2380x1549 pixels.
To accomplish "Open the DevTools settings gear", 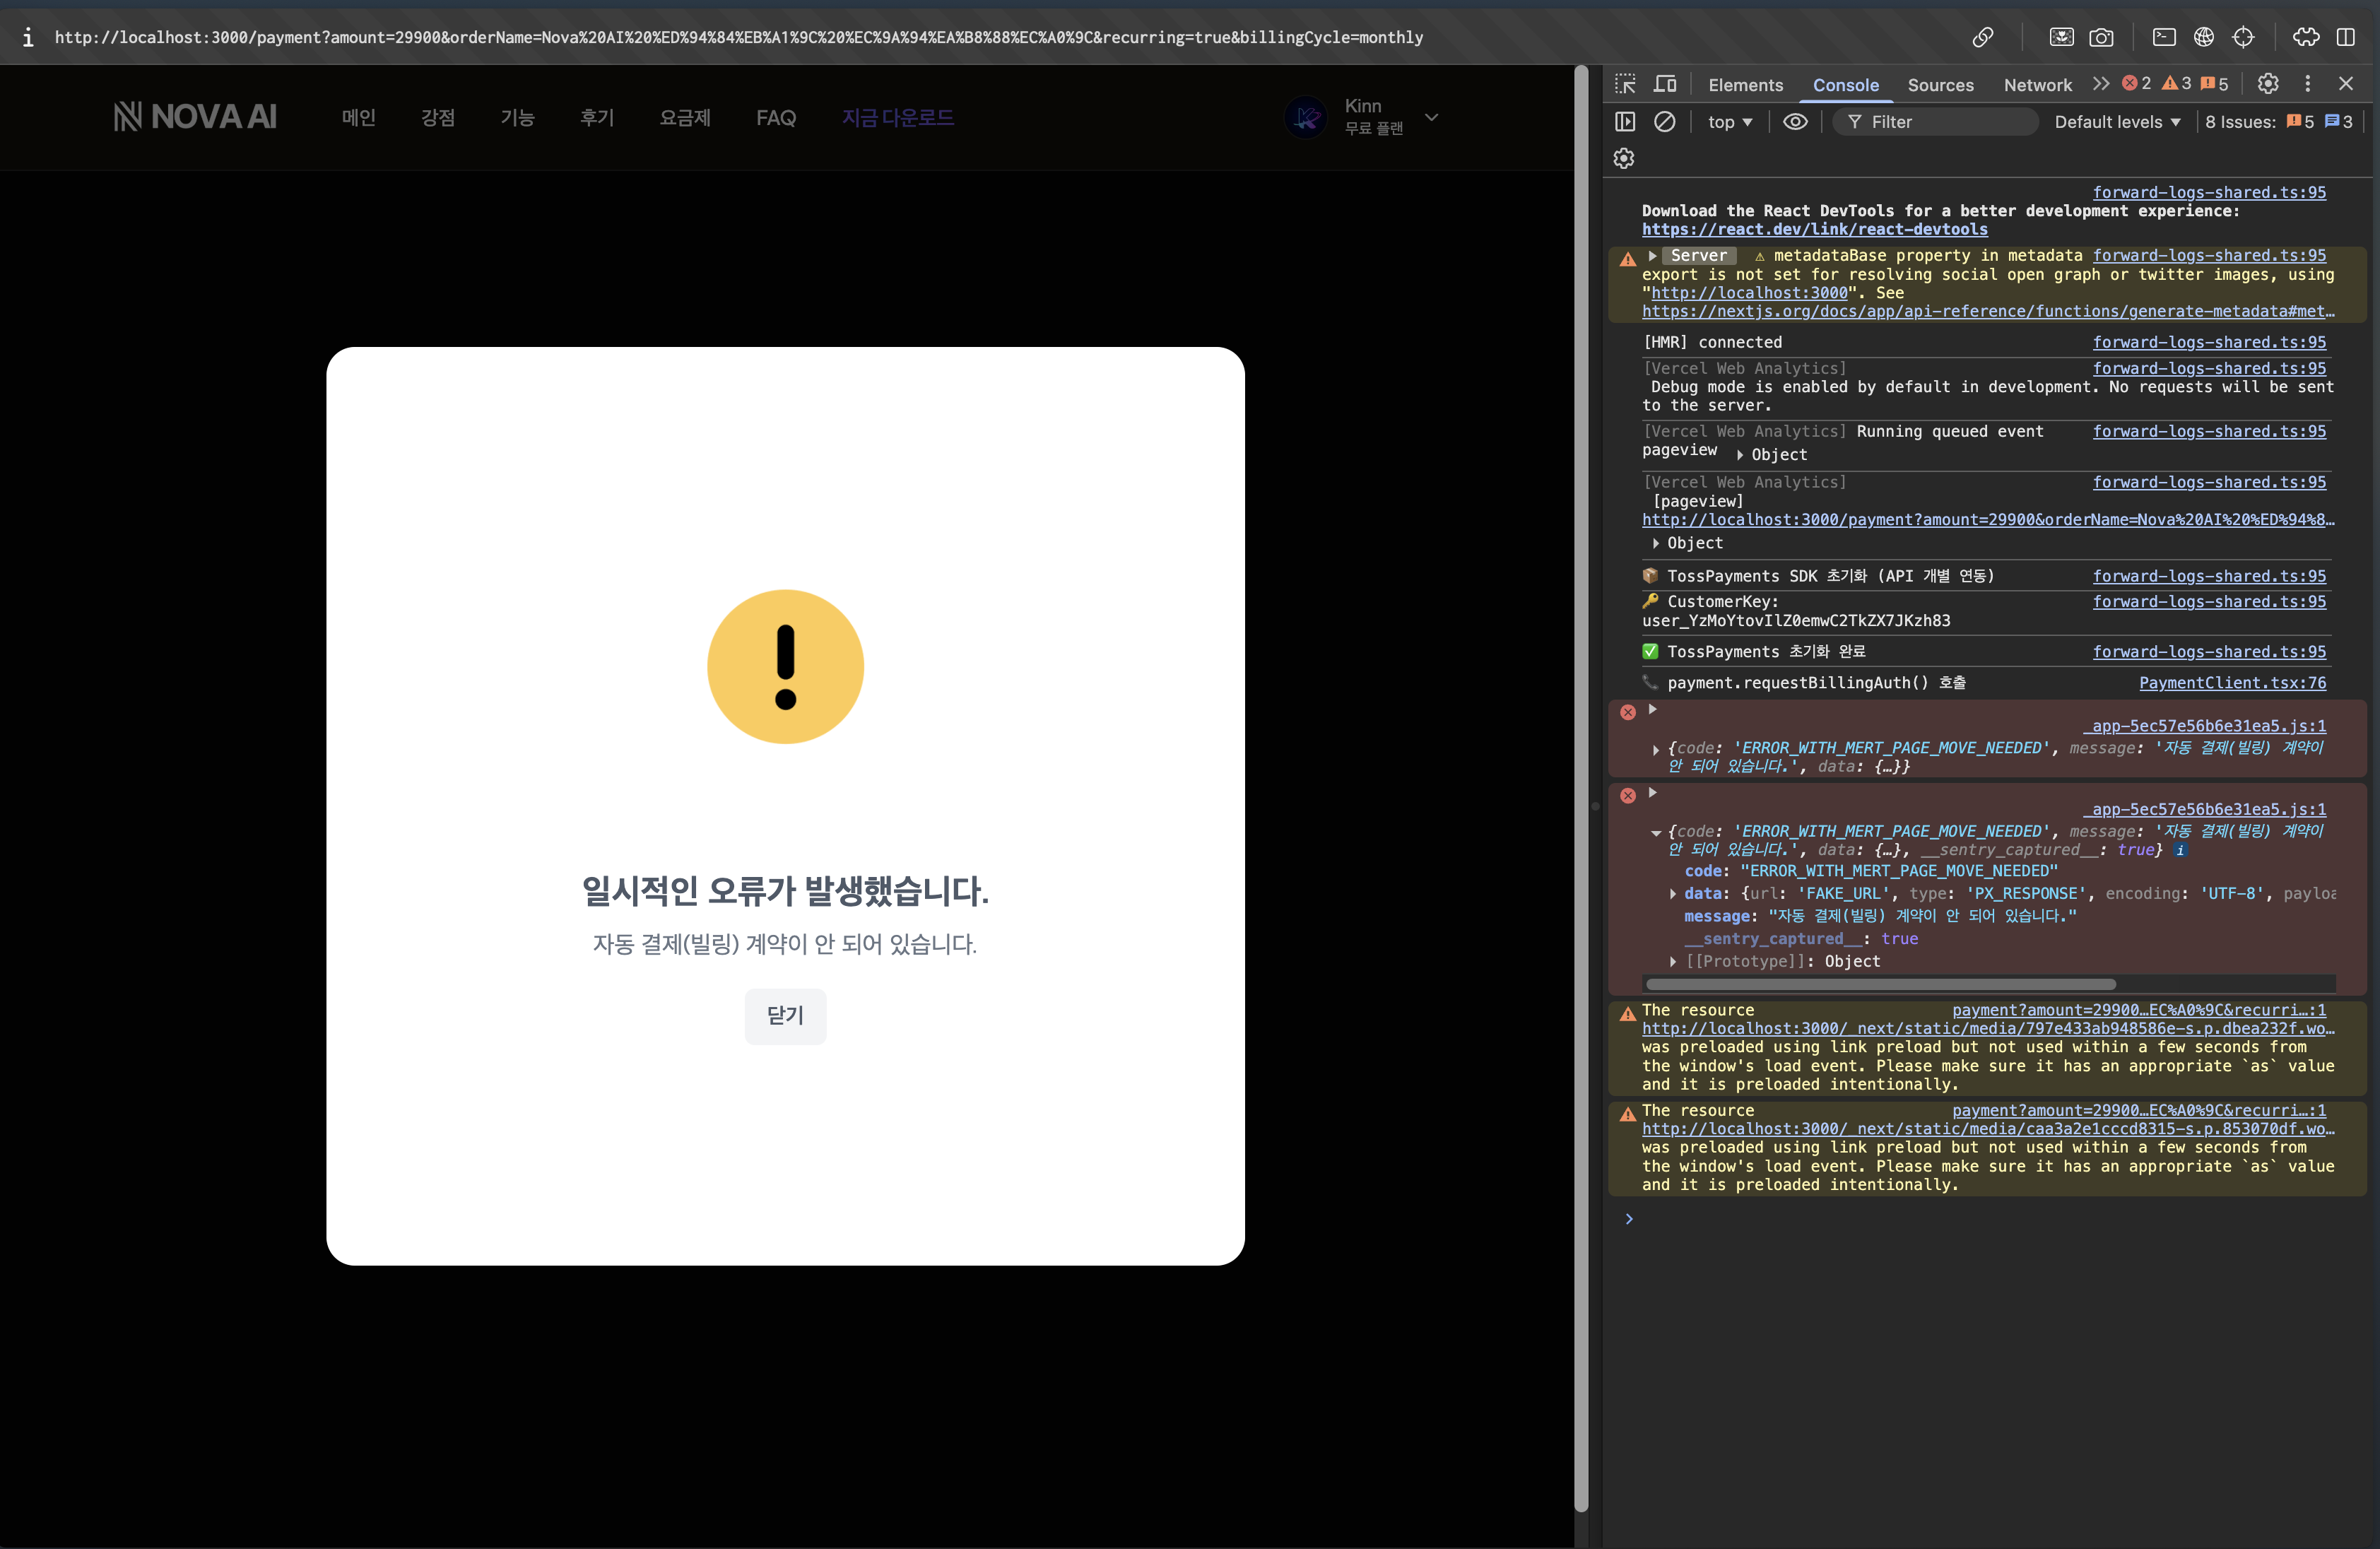I will coord(2268,84).
